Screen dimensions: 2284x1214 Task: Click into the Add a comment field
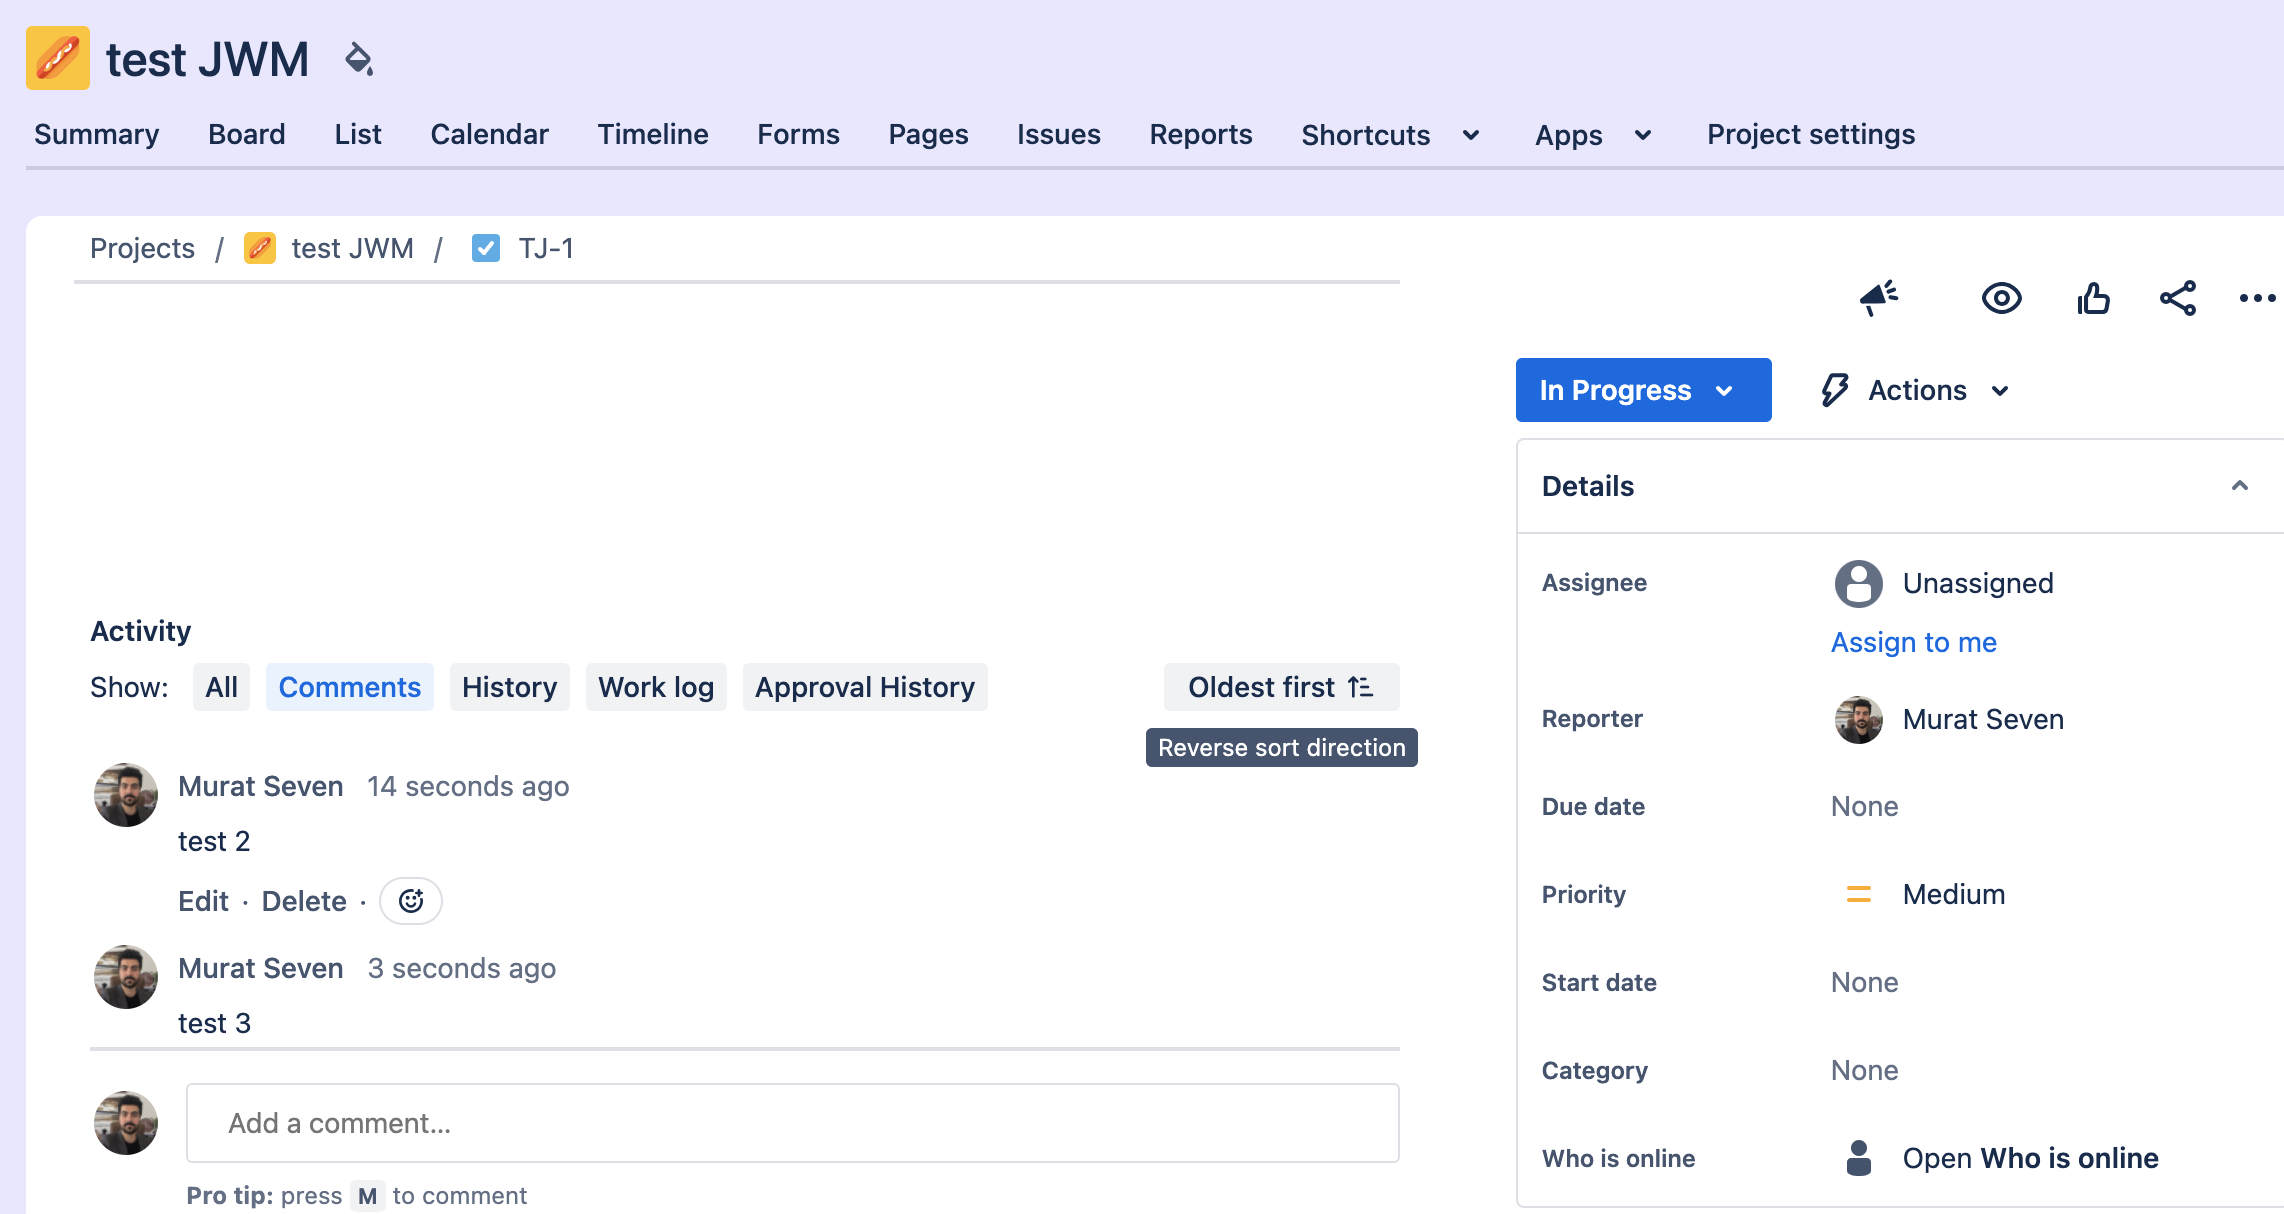(x=792, y=1123)
